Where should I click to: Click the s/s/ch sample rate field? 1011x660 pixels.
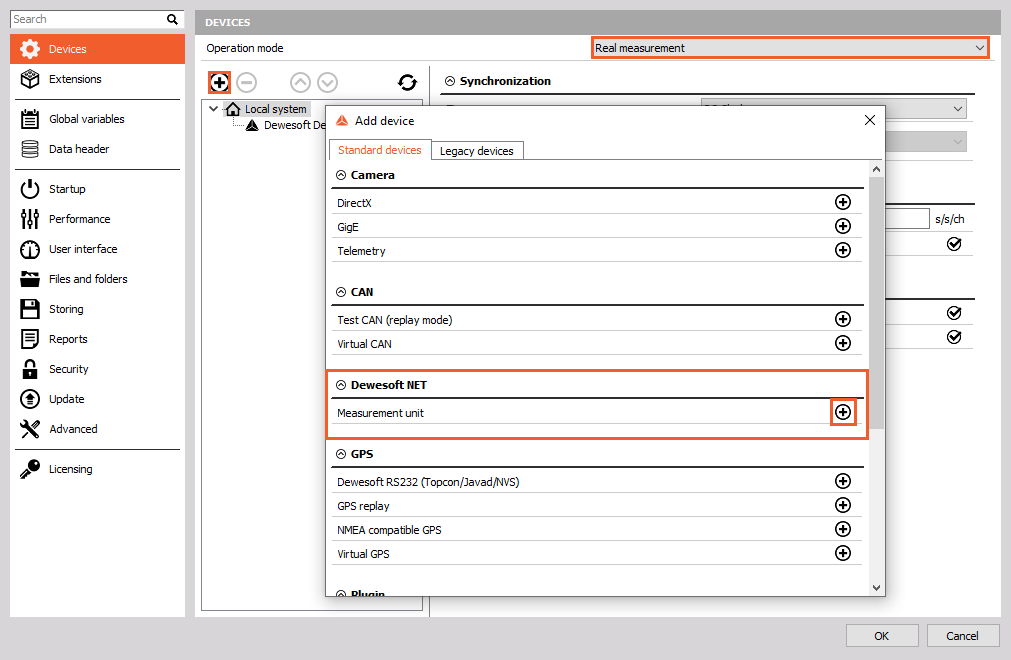point(907,218)
